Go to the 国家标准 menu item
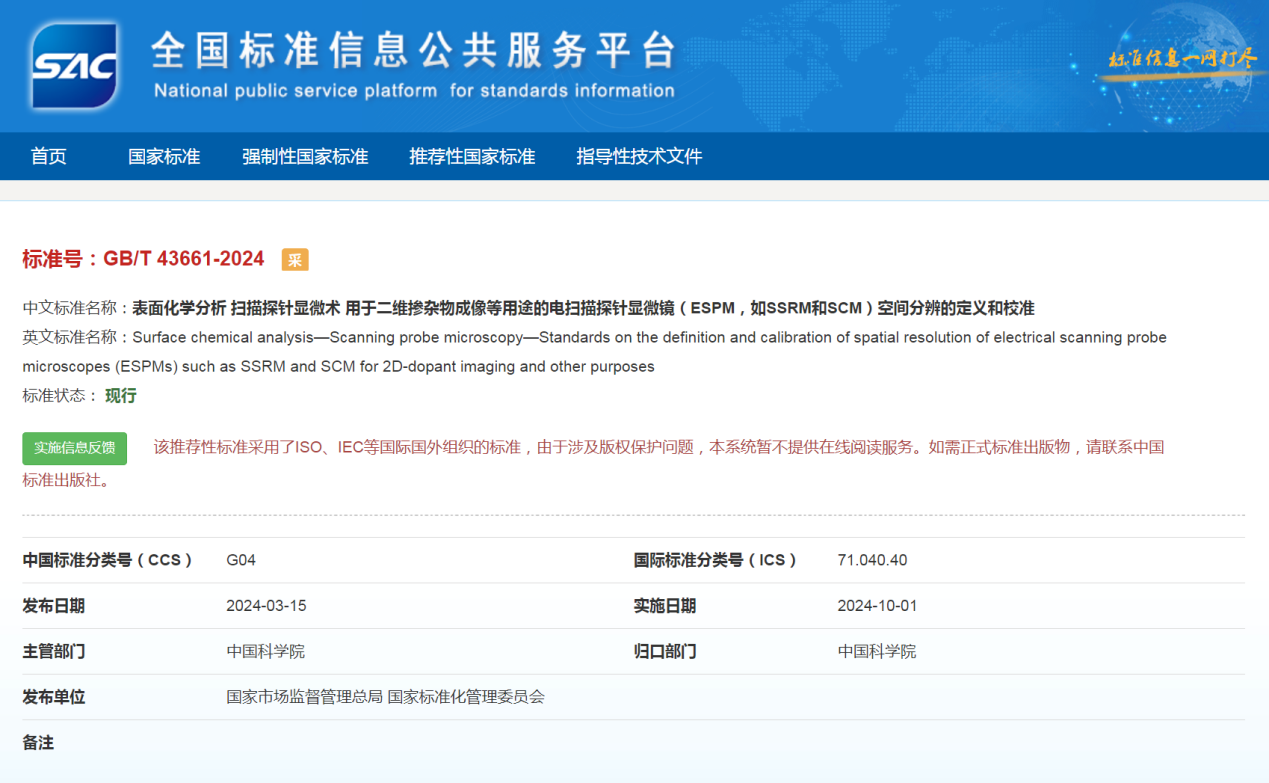This screenshot has height=783, width=1269. [x=164, y=157]
